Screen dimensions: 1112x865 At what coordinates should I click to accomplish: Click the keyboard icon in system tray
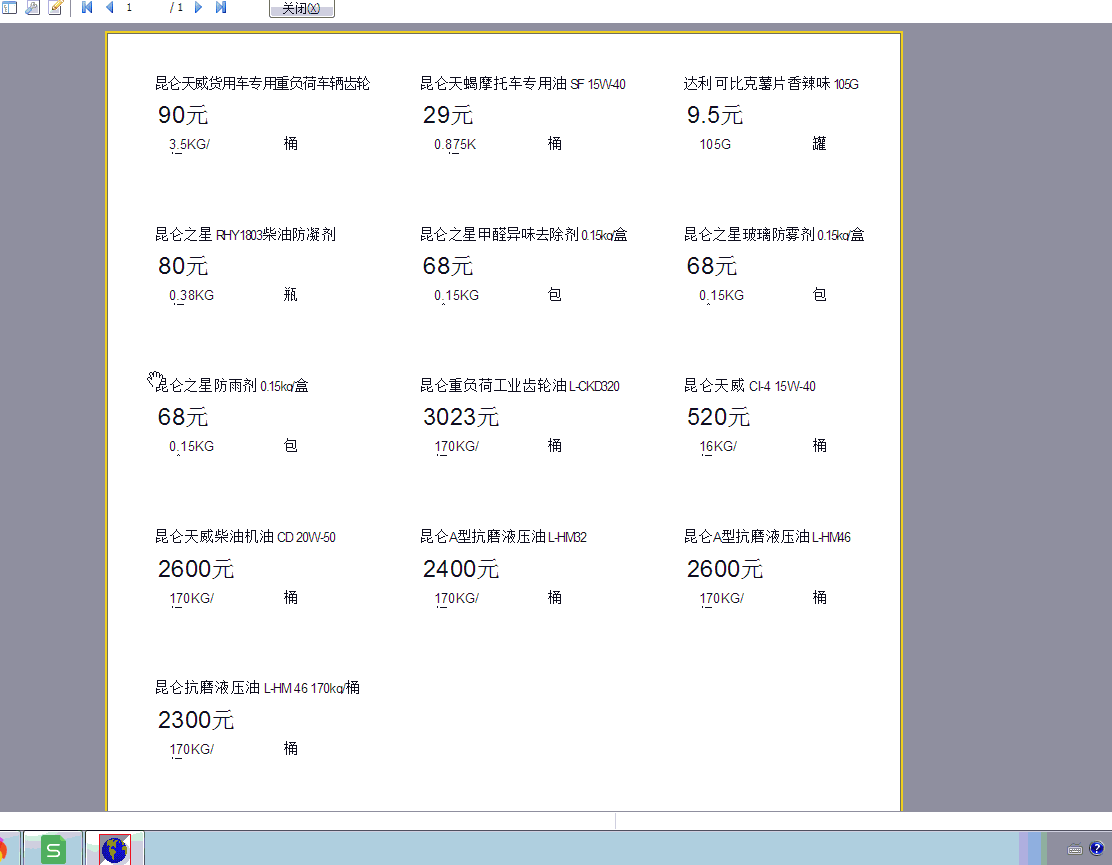(x=1075, y=849)
